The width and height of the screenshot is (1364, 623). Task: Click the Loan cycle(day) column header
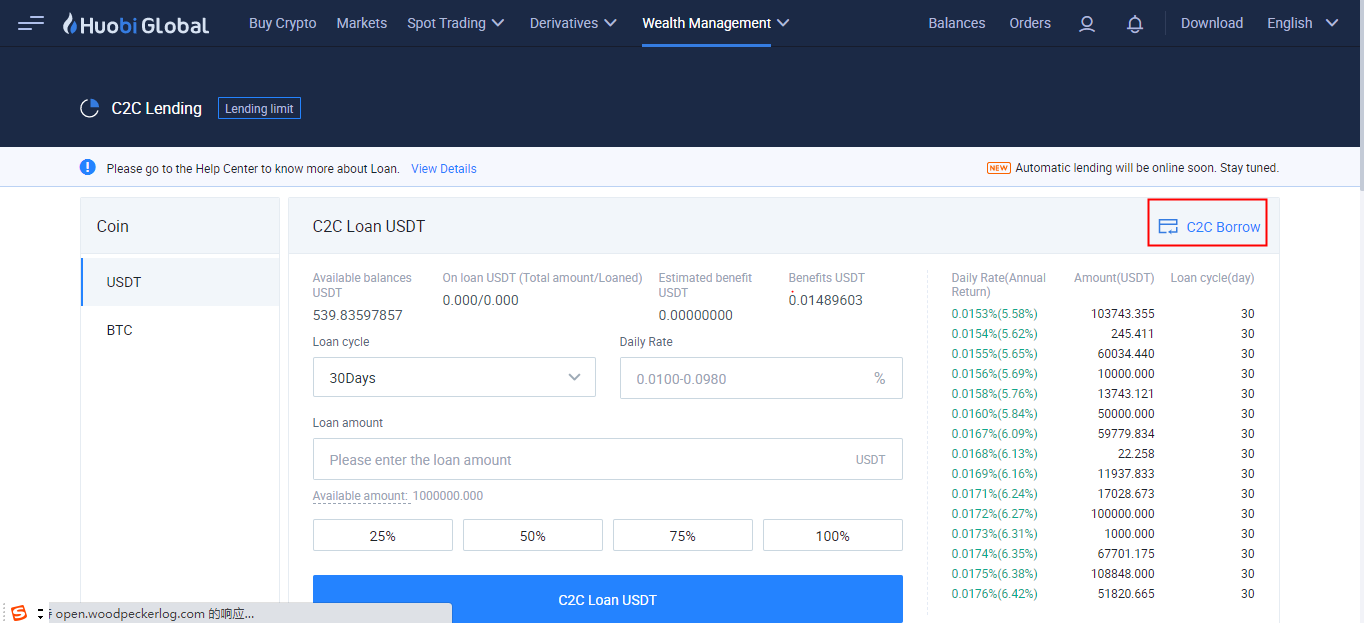coord(1212,278)
